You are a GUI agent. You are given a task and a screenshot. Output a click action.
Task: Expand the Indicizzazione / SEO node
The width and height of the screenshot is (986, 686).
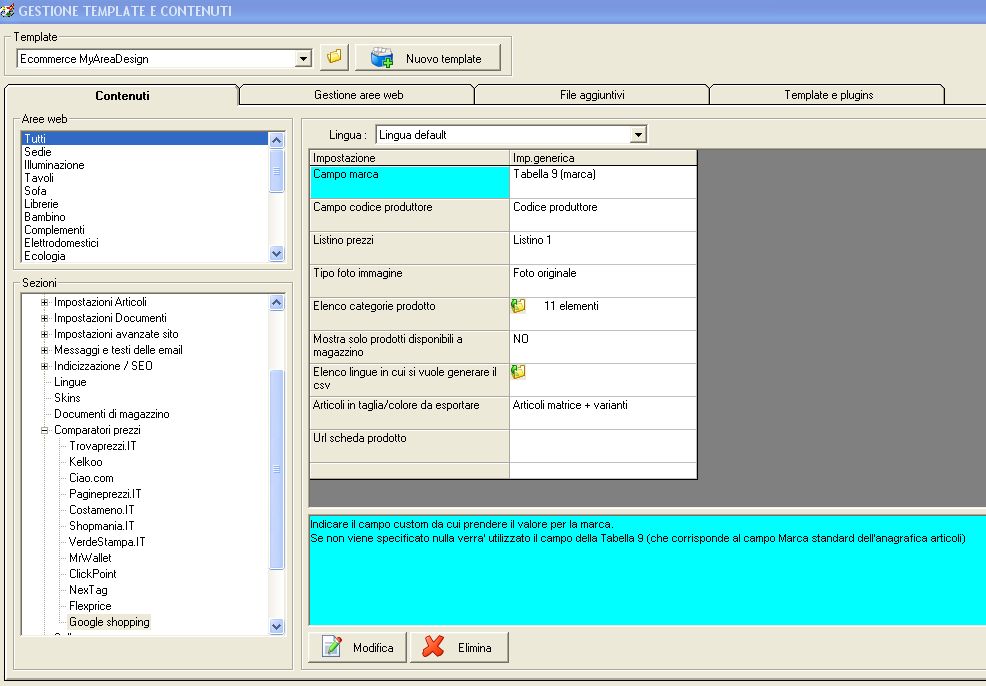tap(45, 366)
